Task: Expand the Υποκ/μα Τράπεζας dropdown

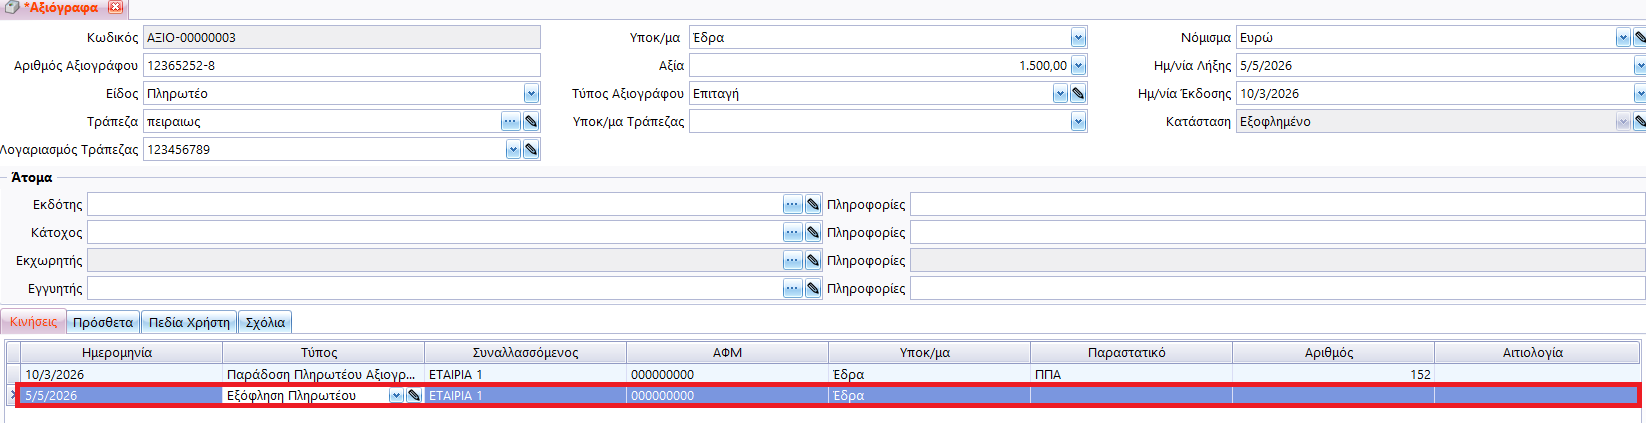Action: coord(1078,122)
